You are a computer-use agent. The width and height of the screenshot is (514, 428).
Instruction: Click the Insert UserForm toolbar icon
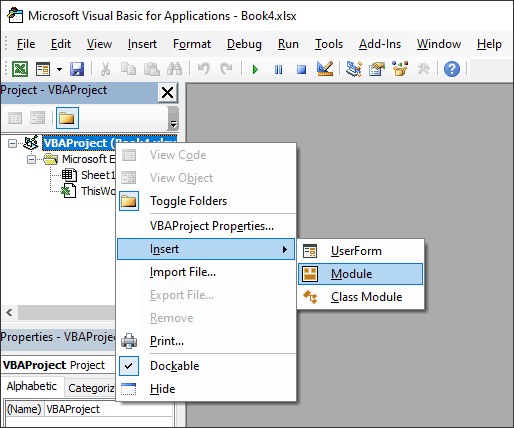pos(43,69)
